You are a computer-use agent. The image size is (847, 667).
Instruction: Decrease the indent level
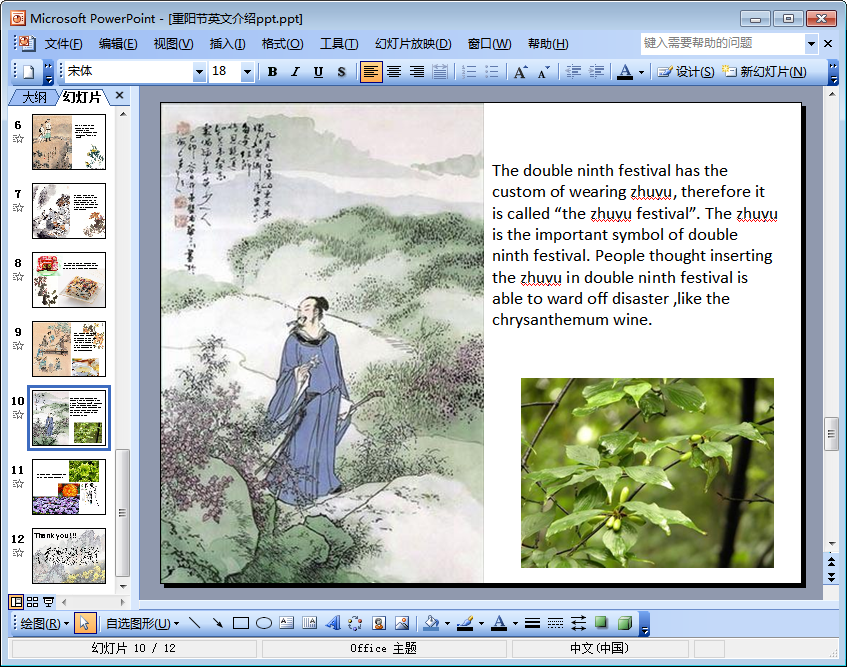pos(573,72)
